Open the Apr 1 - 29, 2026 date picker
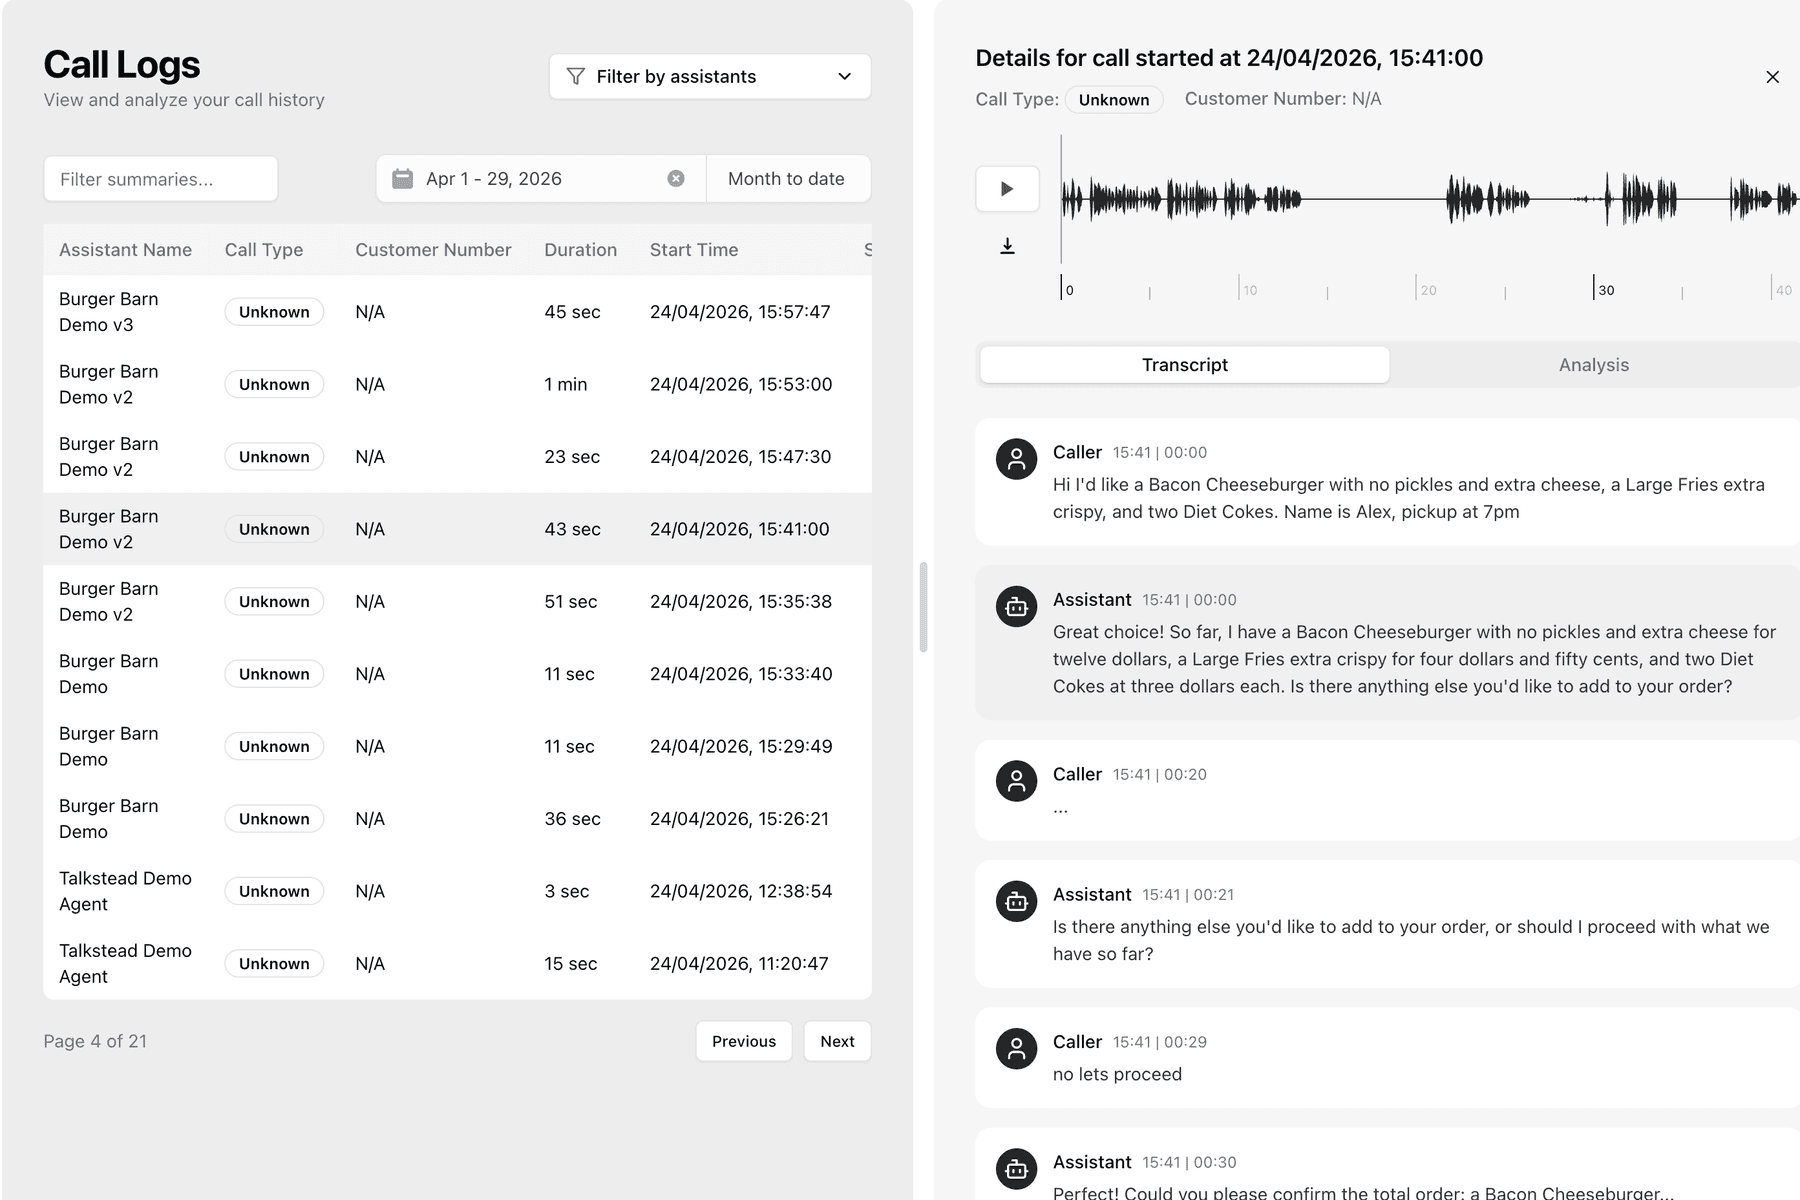The height and width of the screenshot is (1200, 1800). (x=493, y=178)
